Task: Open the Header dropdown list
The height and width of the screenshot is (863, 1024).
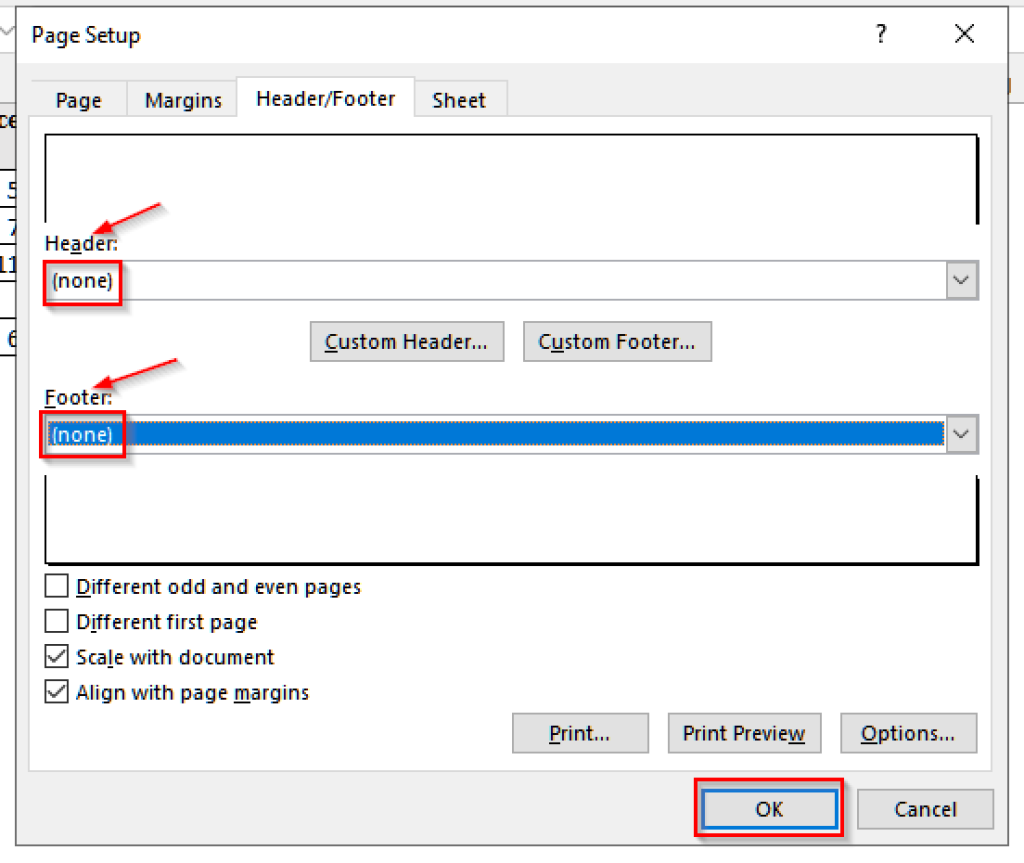Action: [x=961, y=281]
